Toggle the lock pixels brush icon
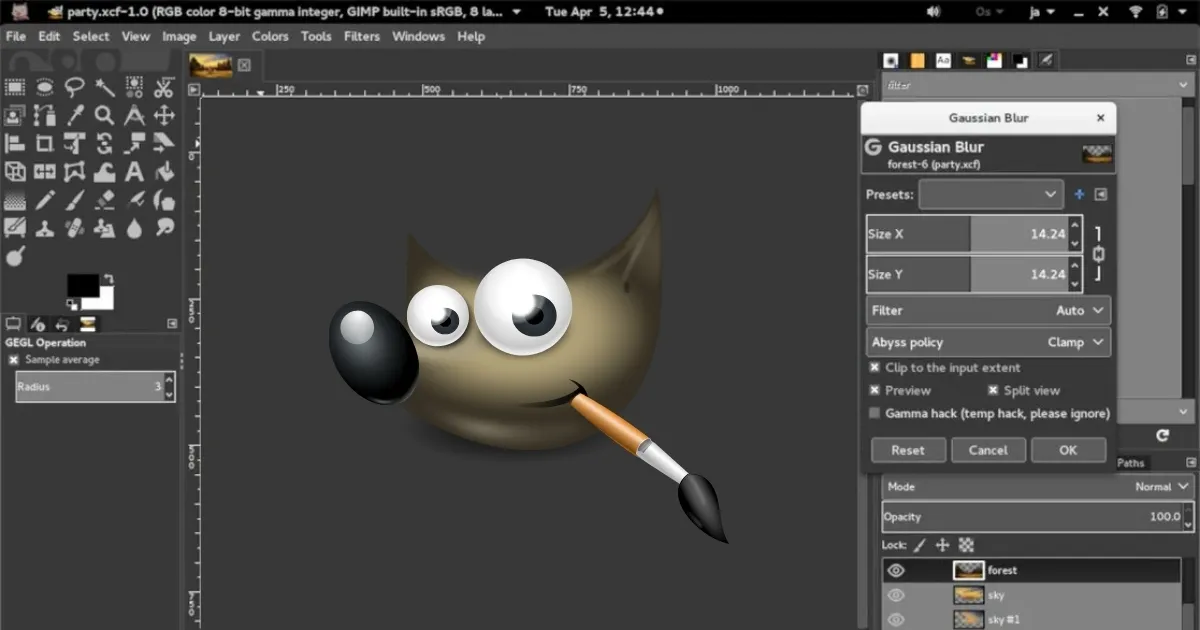 (x=920, y=545)
